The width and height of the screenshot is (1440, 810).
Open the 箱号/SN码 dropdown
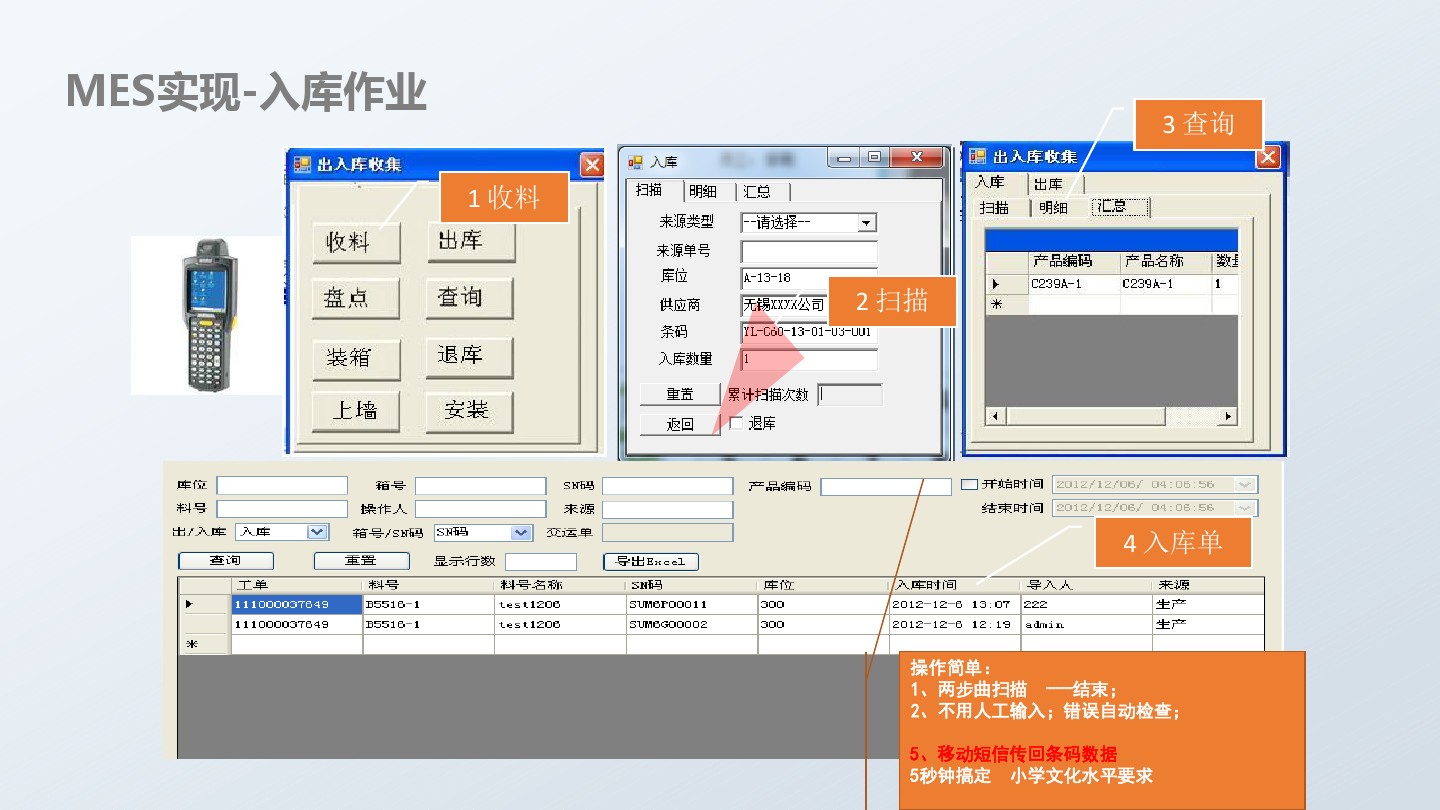(x=520, y=533)
